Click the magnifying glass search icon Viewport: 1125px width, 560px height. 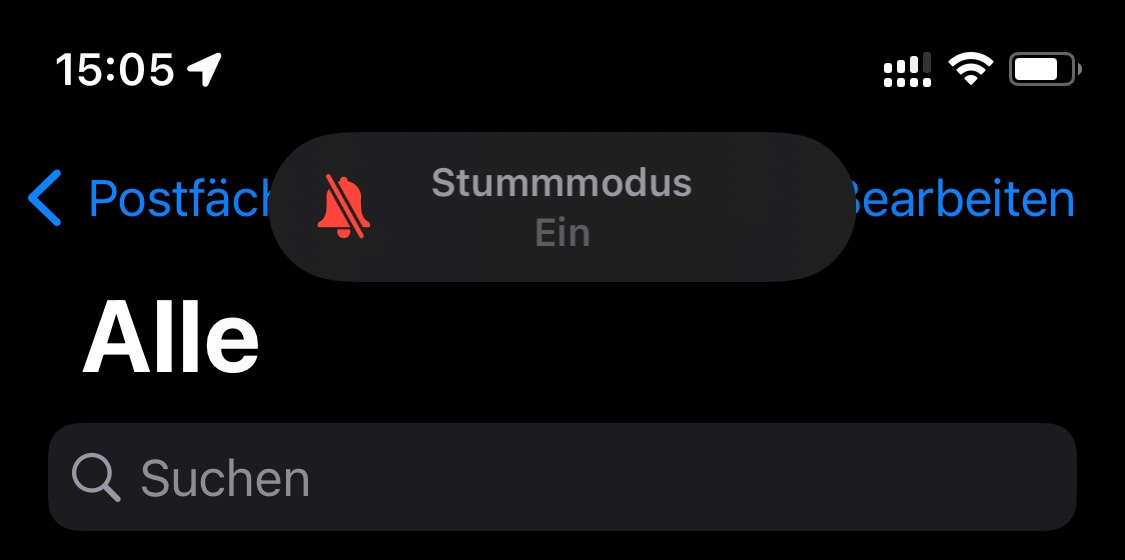[x=96, y=478]
